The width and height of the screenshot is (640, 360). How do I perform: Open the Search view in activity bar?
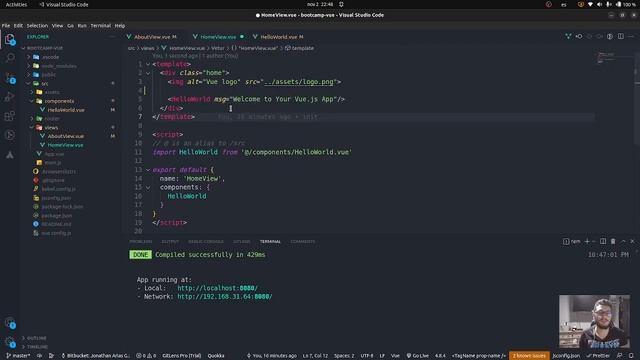point(10,58)
